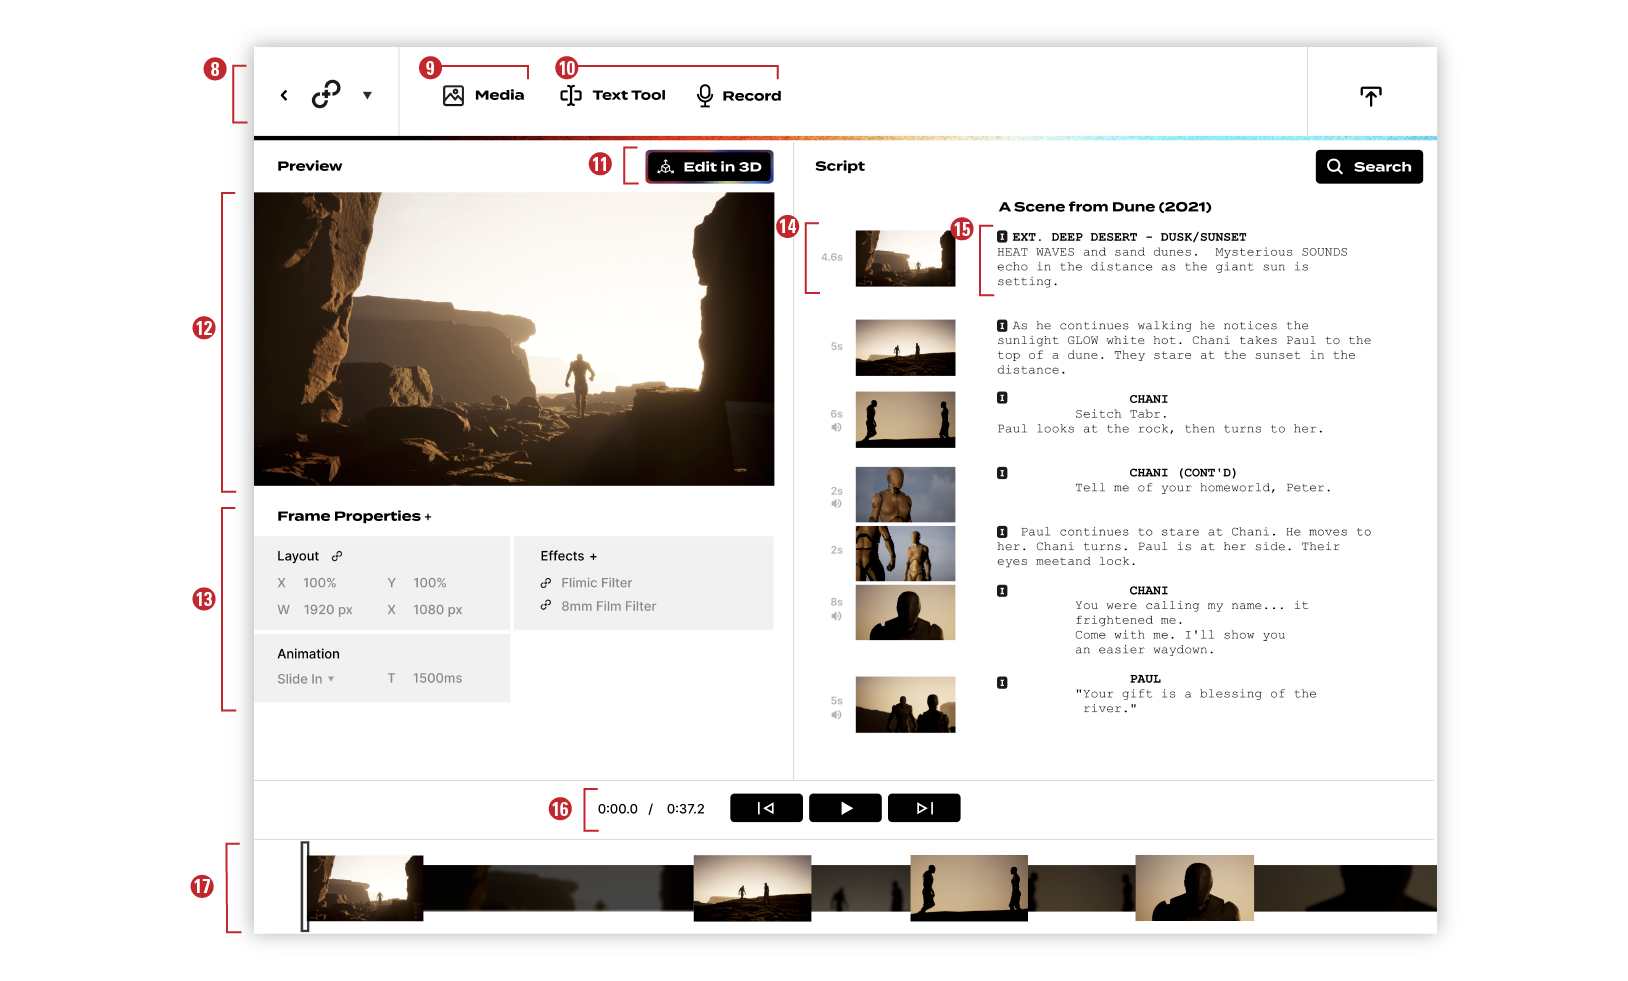Click text icon beside CHANI (CONT'D)
The image size is (1628, 981).
[1002, 473]
